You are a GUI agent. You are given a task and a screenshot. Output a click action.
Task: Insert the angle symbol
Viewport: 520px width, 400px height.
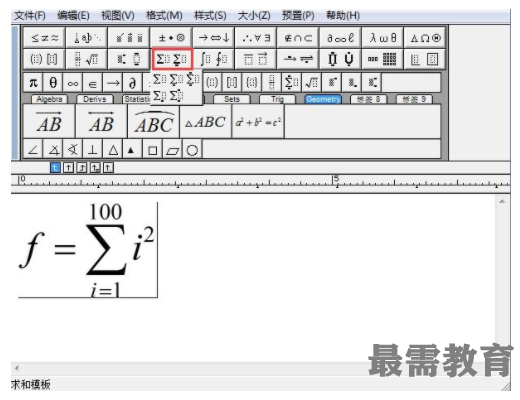point(33,150)
